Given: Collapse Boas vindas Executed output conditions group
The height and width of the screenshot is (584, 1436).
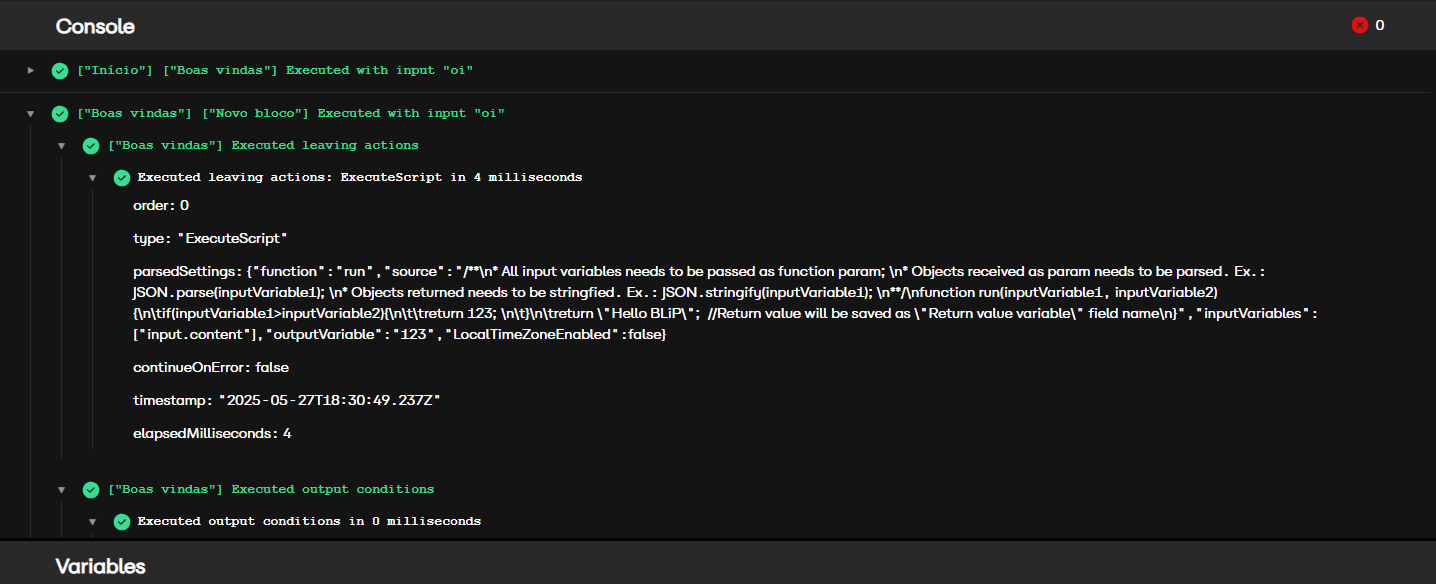Looking at the screenshot, I should tap(62, 490).
